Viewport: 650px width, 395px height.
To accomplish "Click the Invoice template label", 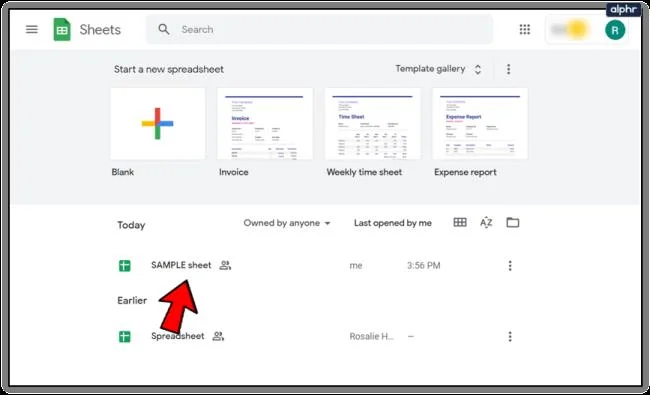I will 234,172.
